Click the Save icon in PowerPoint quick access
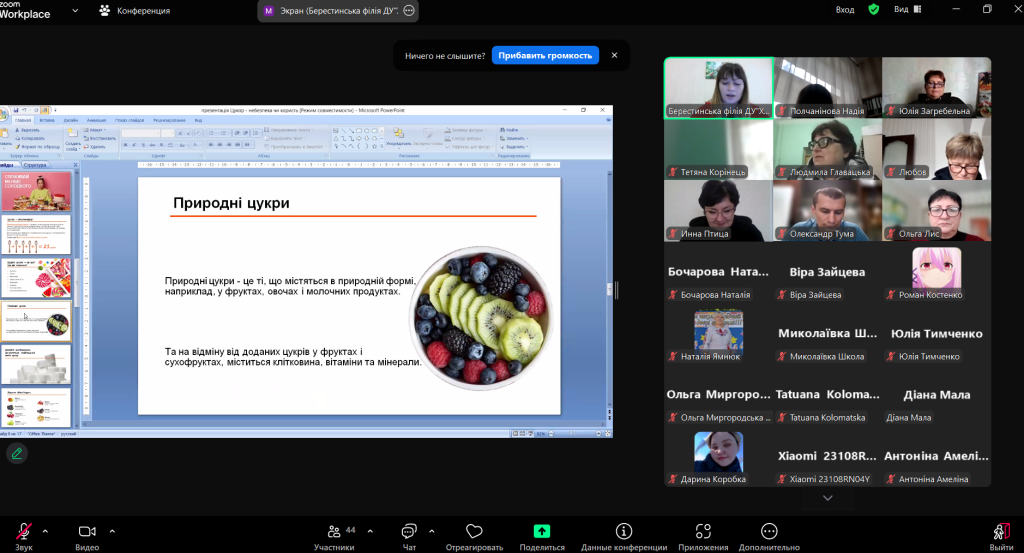The height and width of the screenshot is (553, 1024). (x=15, y=110)
